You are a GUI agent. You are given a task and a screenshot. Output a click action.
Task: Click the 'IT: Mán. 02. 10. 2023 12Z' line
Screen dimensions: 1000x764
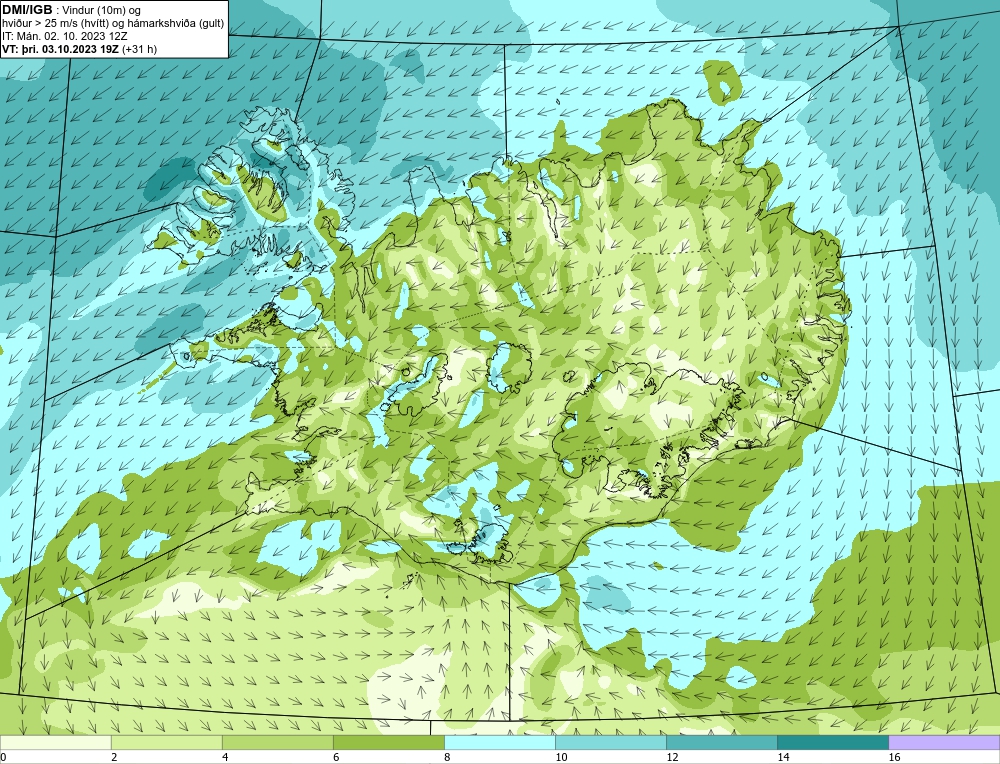64,36
